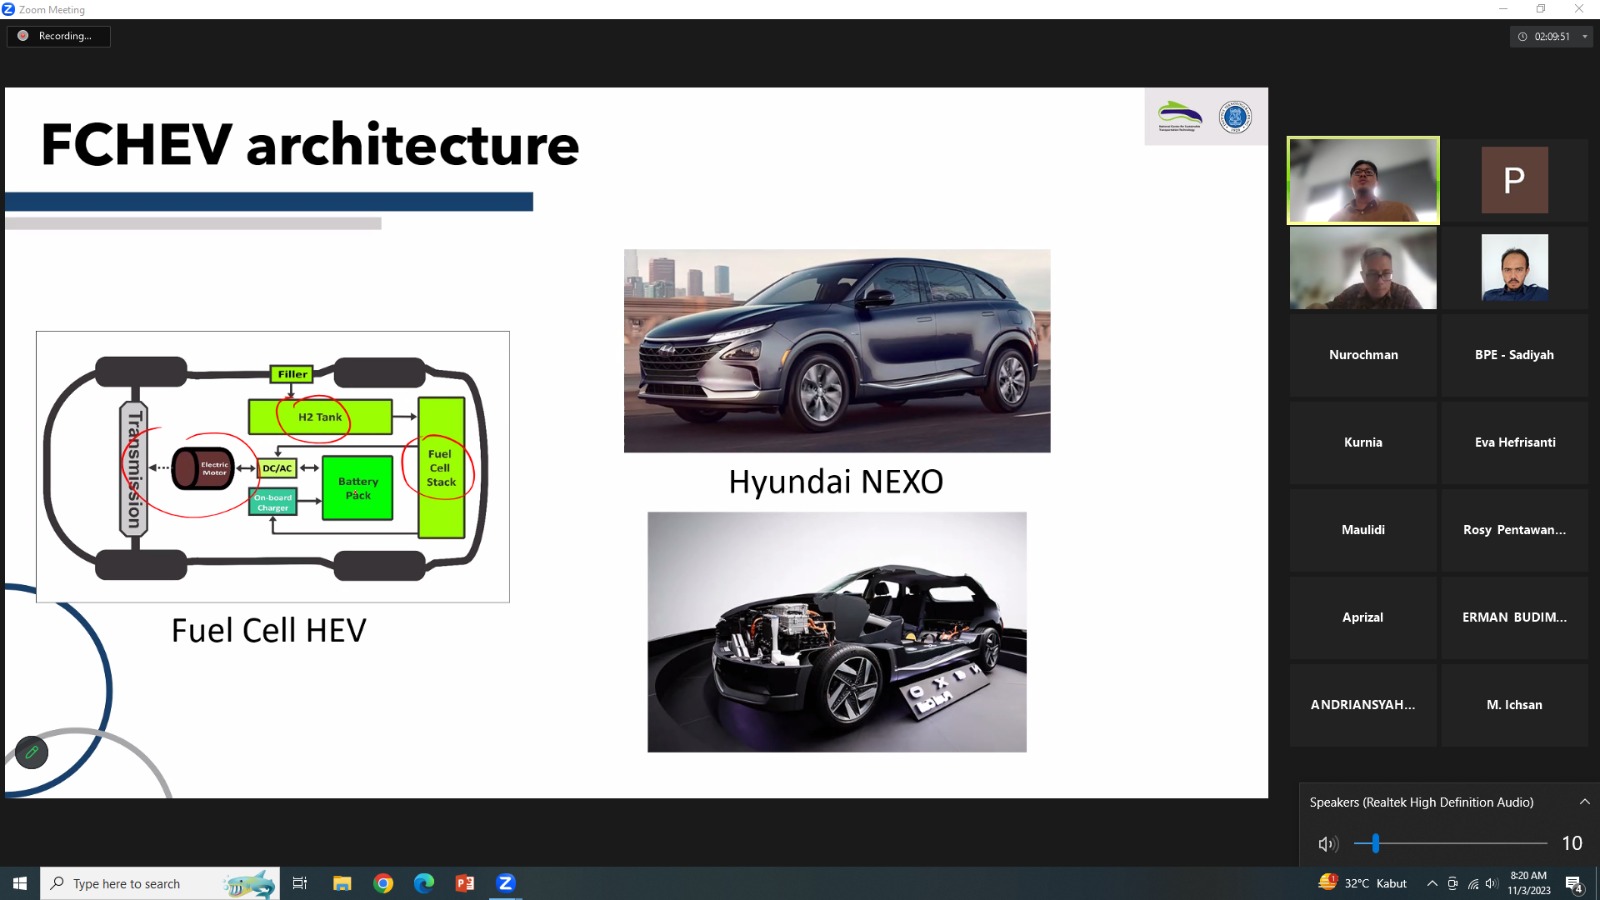Switch to Zoom in the taskbar

[x=506, y=883]
